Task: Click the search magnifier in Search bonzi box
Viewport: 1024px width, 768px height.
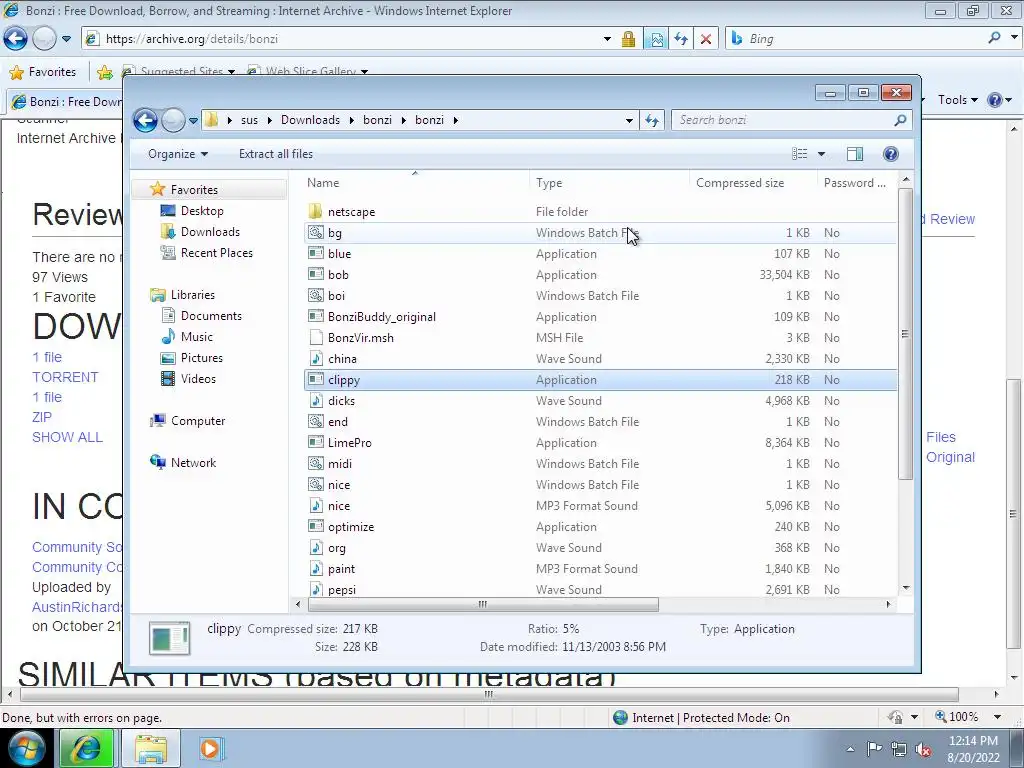Action: coord(900,120)
